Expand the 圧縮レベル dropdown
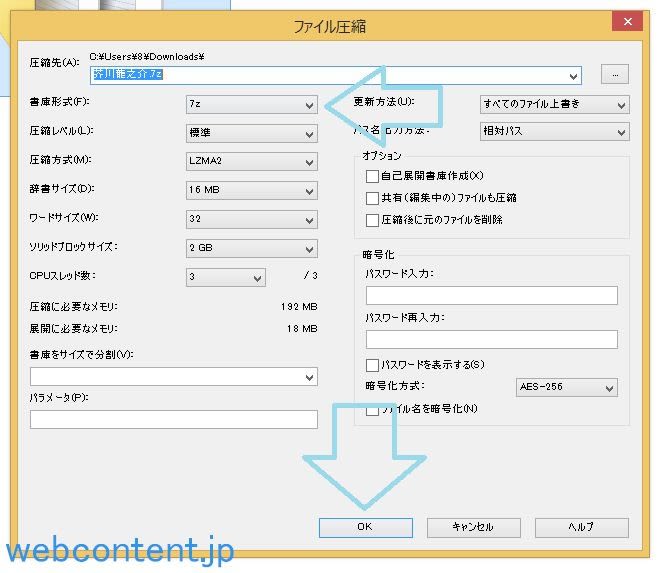 [251, 133]
